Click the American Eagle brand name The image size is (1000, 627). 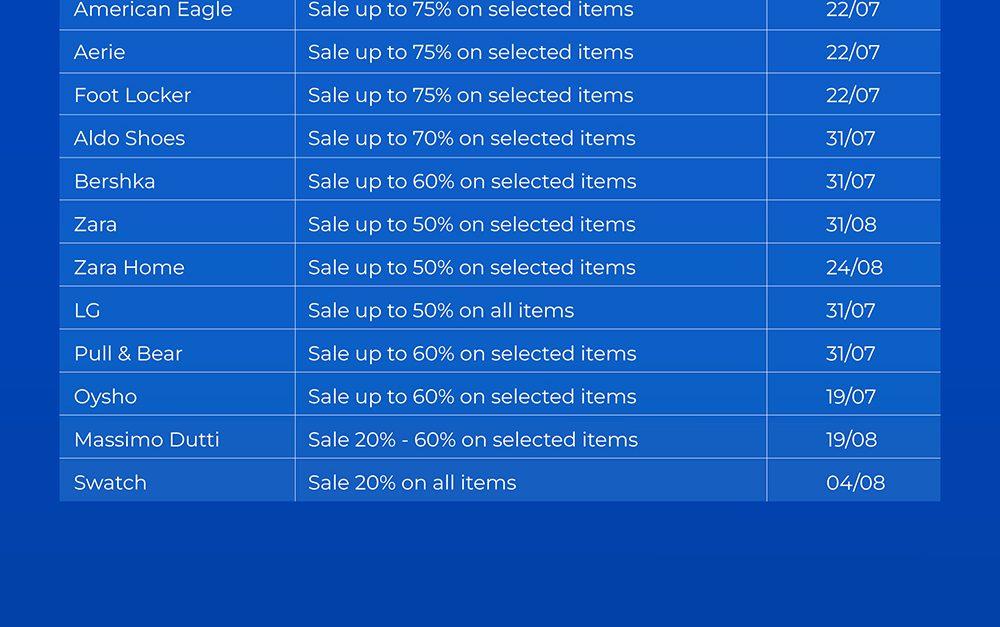point(153,10)
